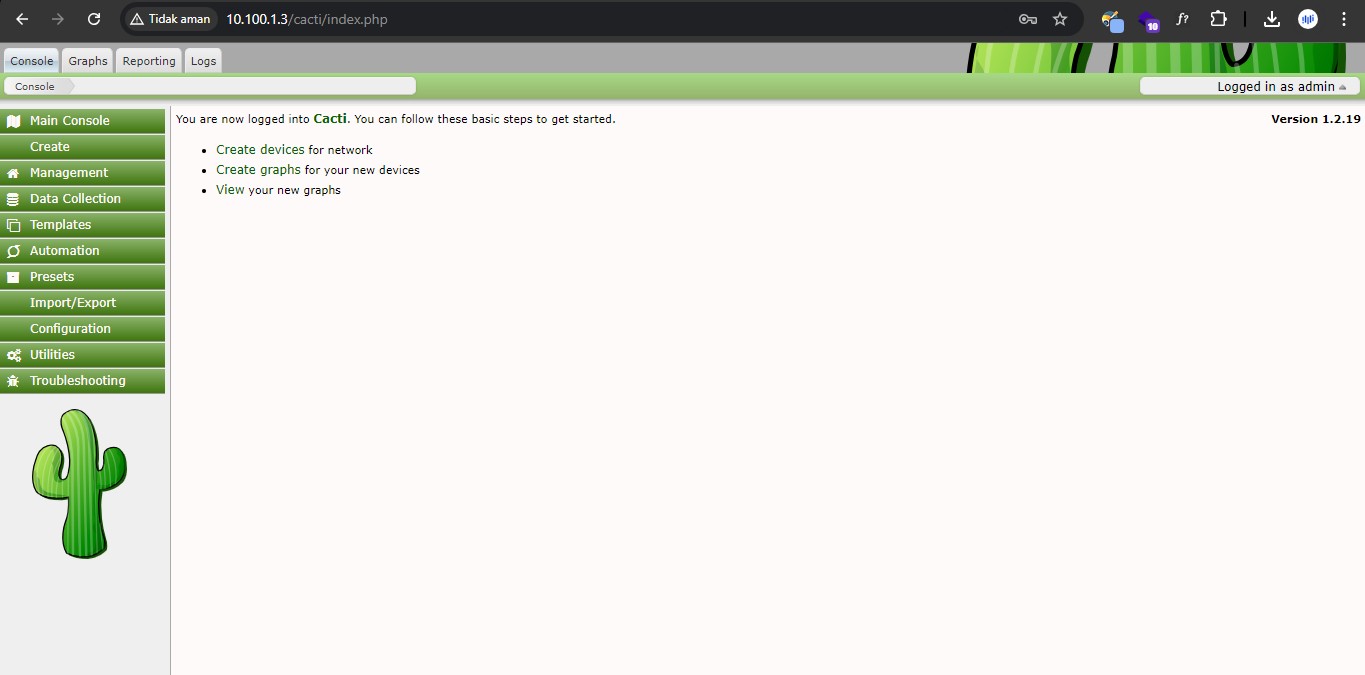
Task: Follow the View new graphs link
Action: click(x=230, y=190)
